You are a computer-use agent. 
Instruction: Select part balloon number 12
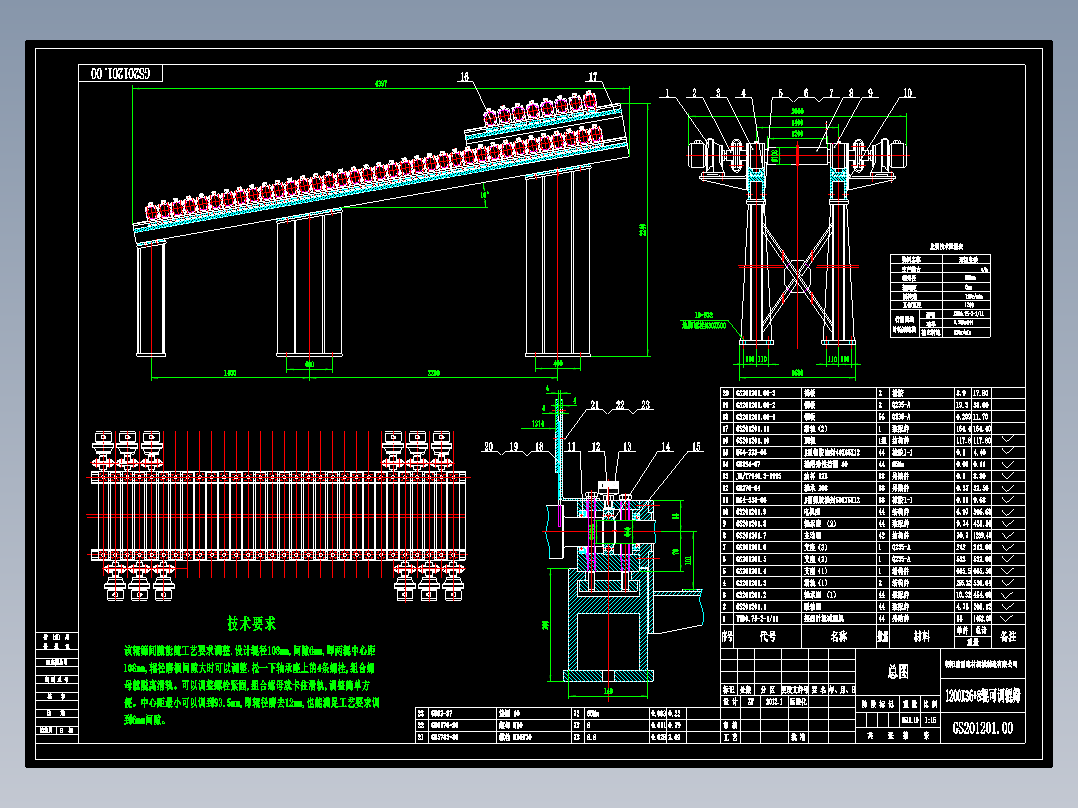[x=595, y=446]
